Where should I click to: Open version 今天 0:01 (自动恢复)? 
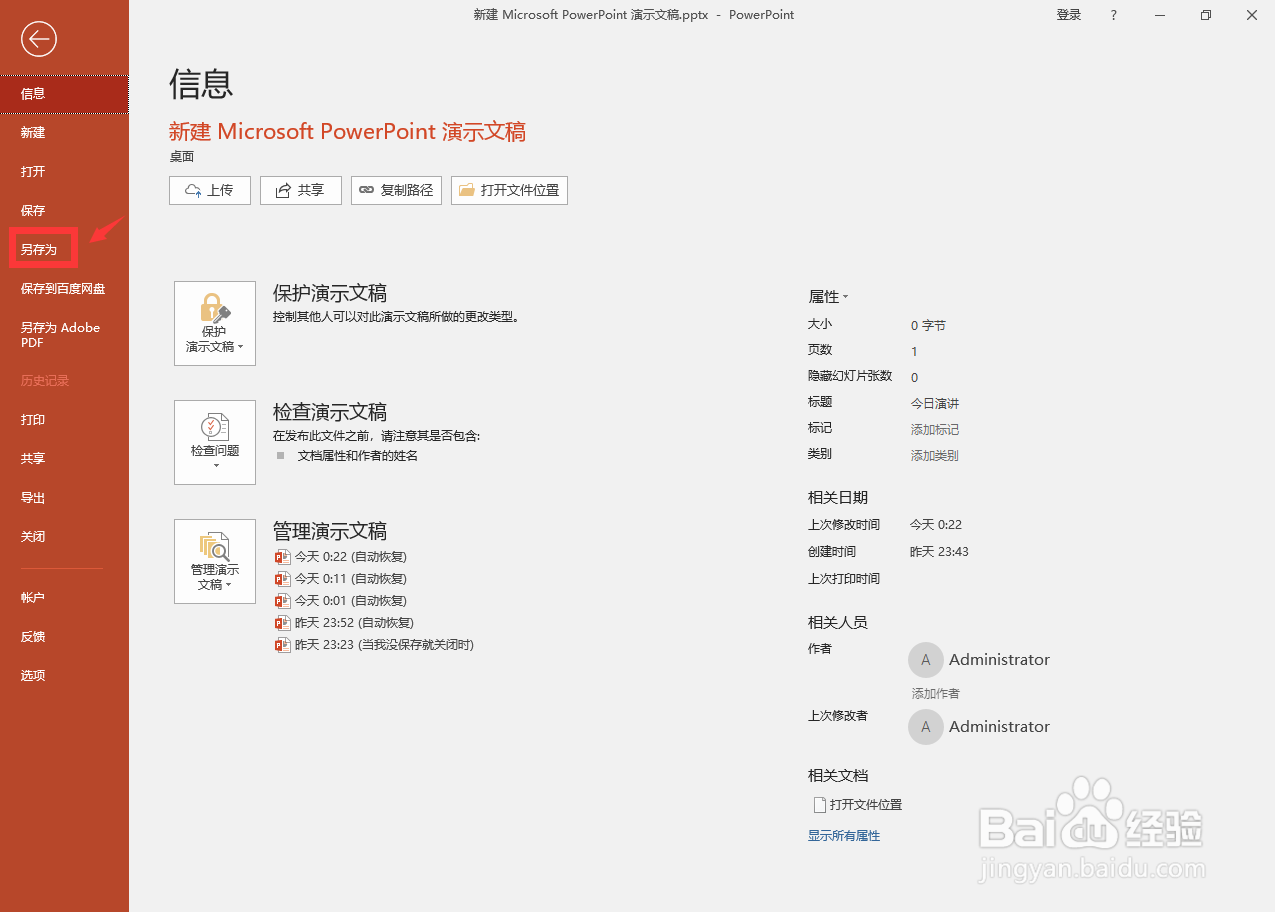pos(350,601)
